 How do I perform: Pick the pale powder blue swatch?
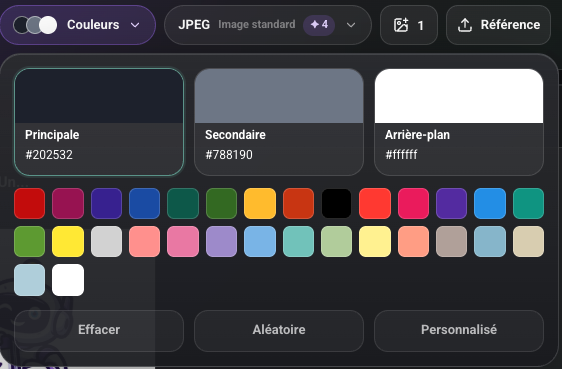point(30,280)
